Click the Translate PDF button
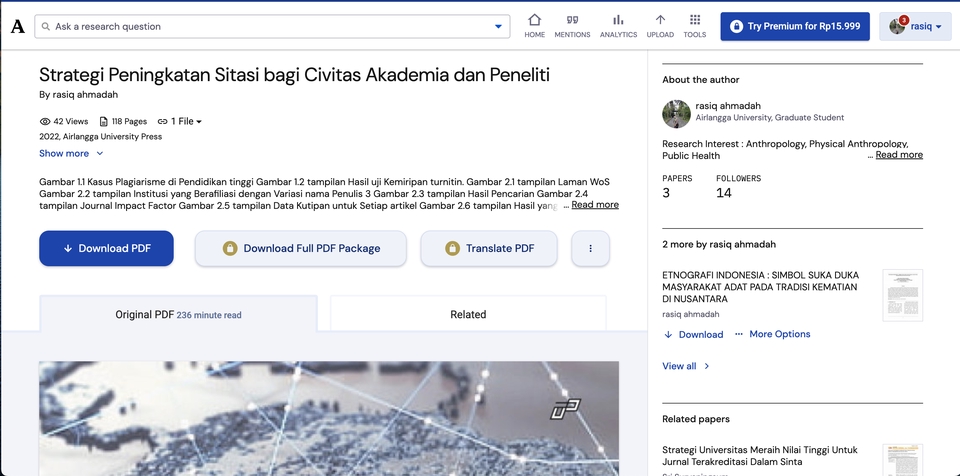960x476 pixels. (x=488, y=248)
